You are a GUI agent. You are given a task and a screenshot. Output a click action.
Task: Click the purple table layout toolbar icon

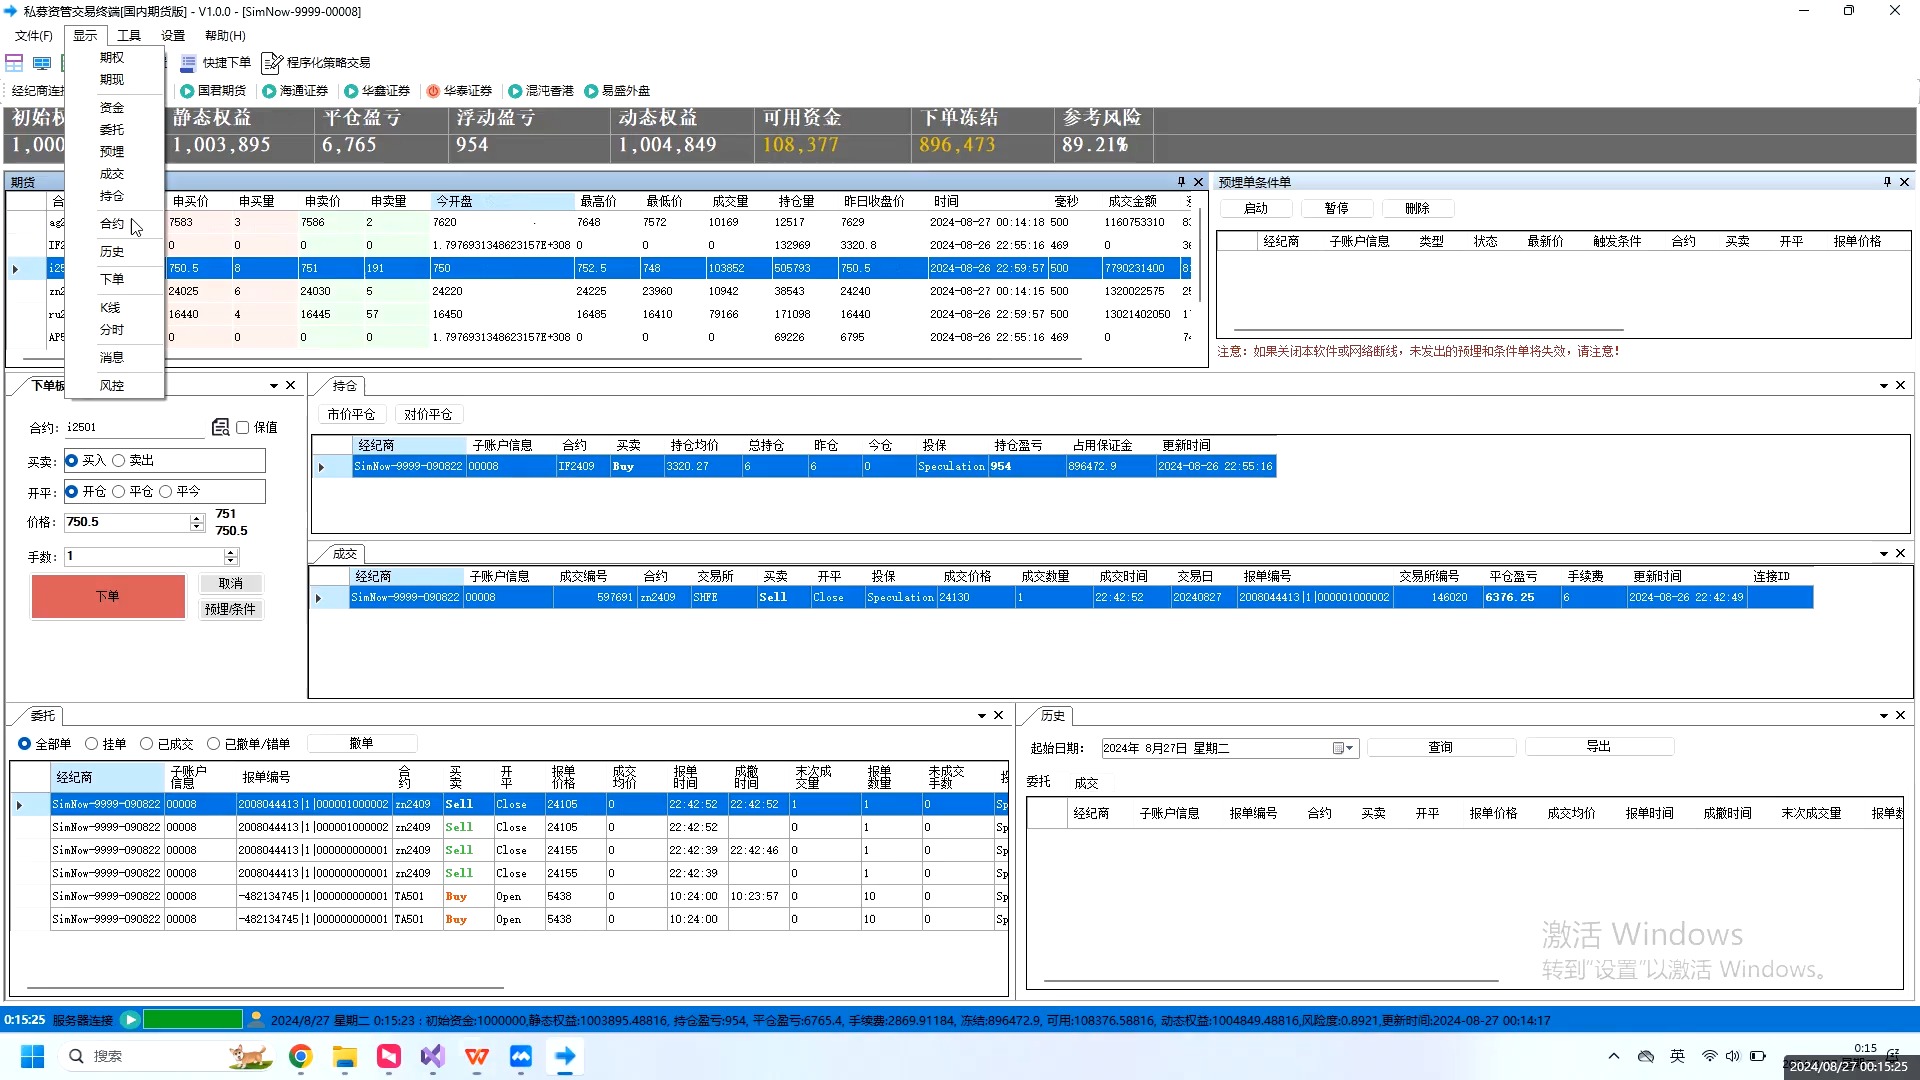[x=14, y=63]
